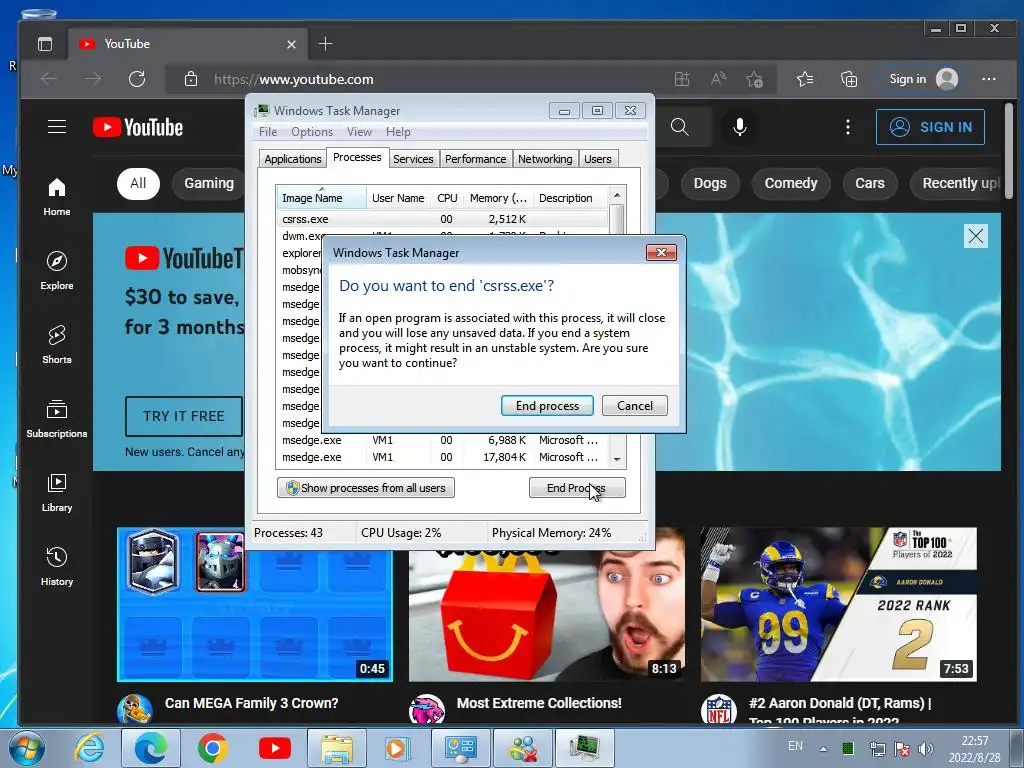Go to YouTube Home in sidebar

pos(57,197)
